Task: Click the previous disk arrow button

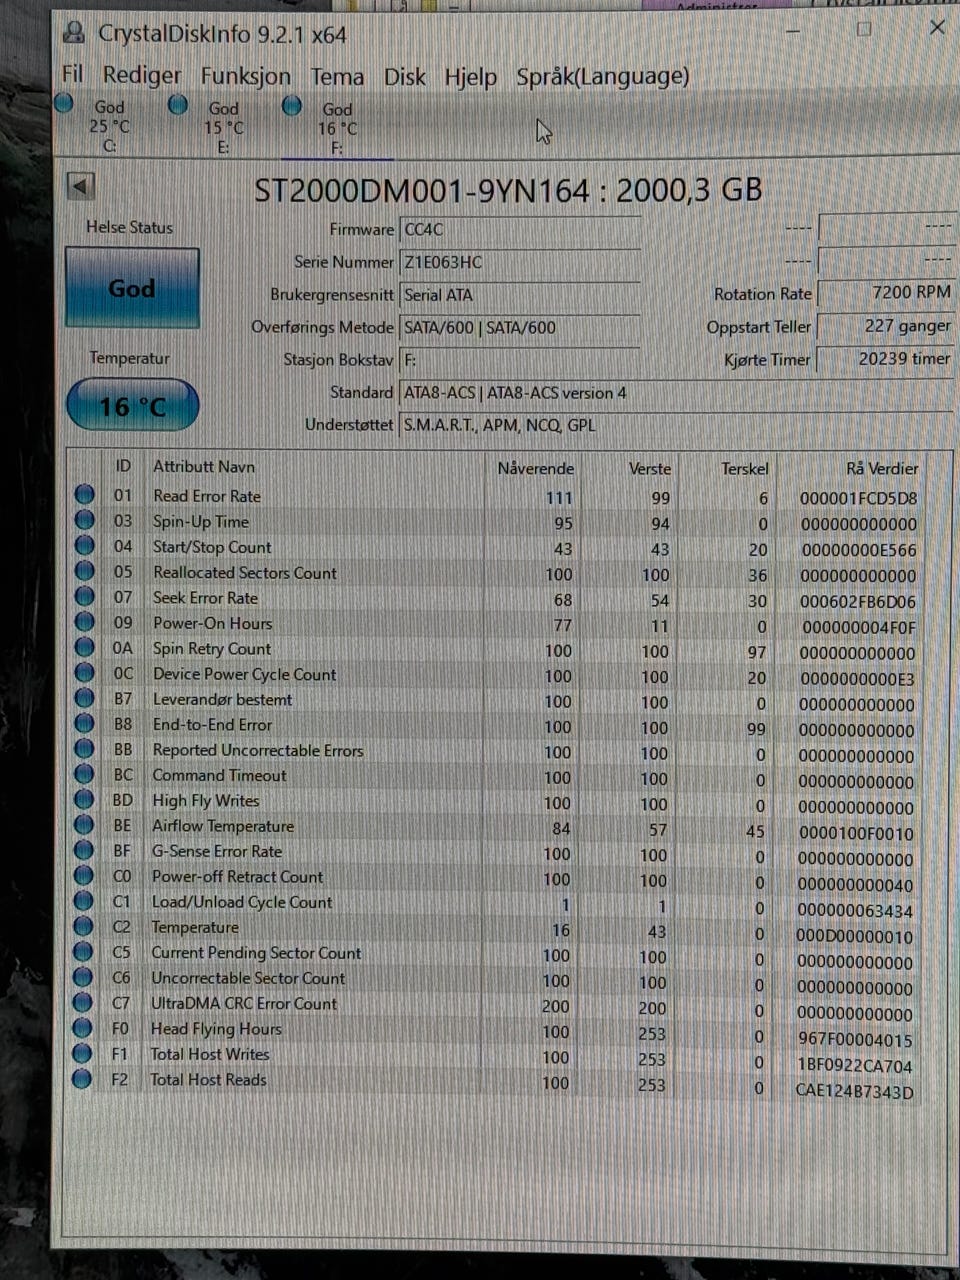Action: (81, 186)
